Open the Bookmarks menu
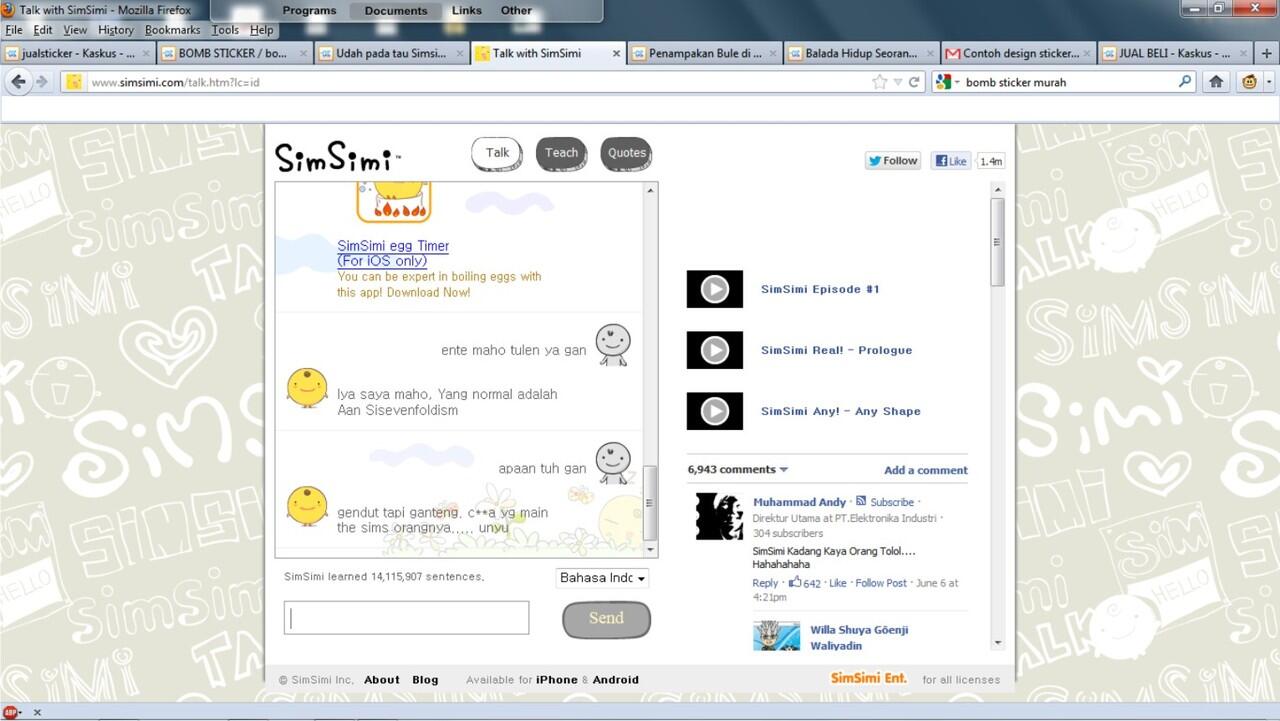Screen dimensions: 1280x721 (173, 30)
